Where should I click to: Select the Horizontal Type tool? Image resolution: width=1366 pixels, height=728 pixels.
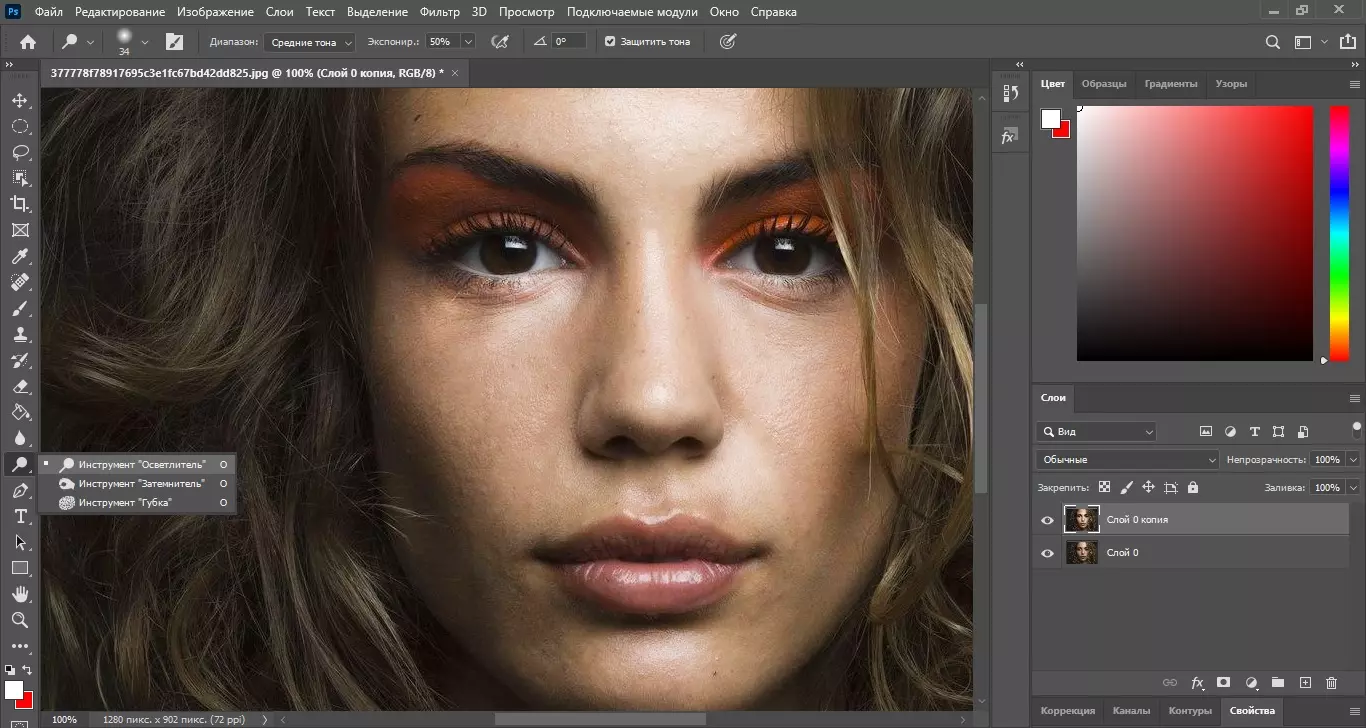(x=20, y=516)
